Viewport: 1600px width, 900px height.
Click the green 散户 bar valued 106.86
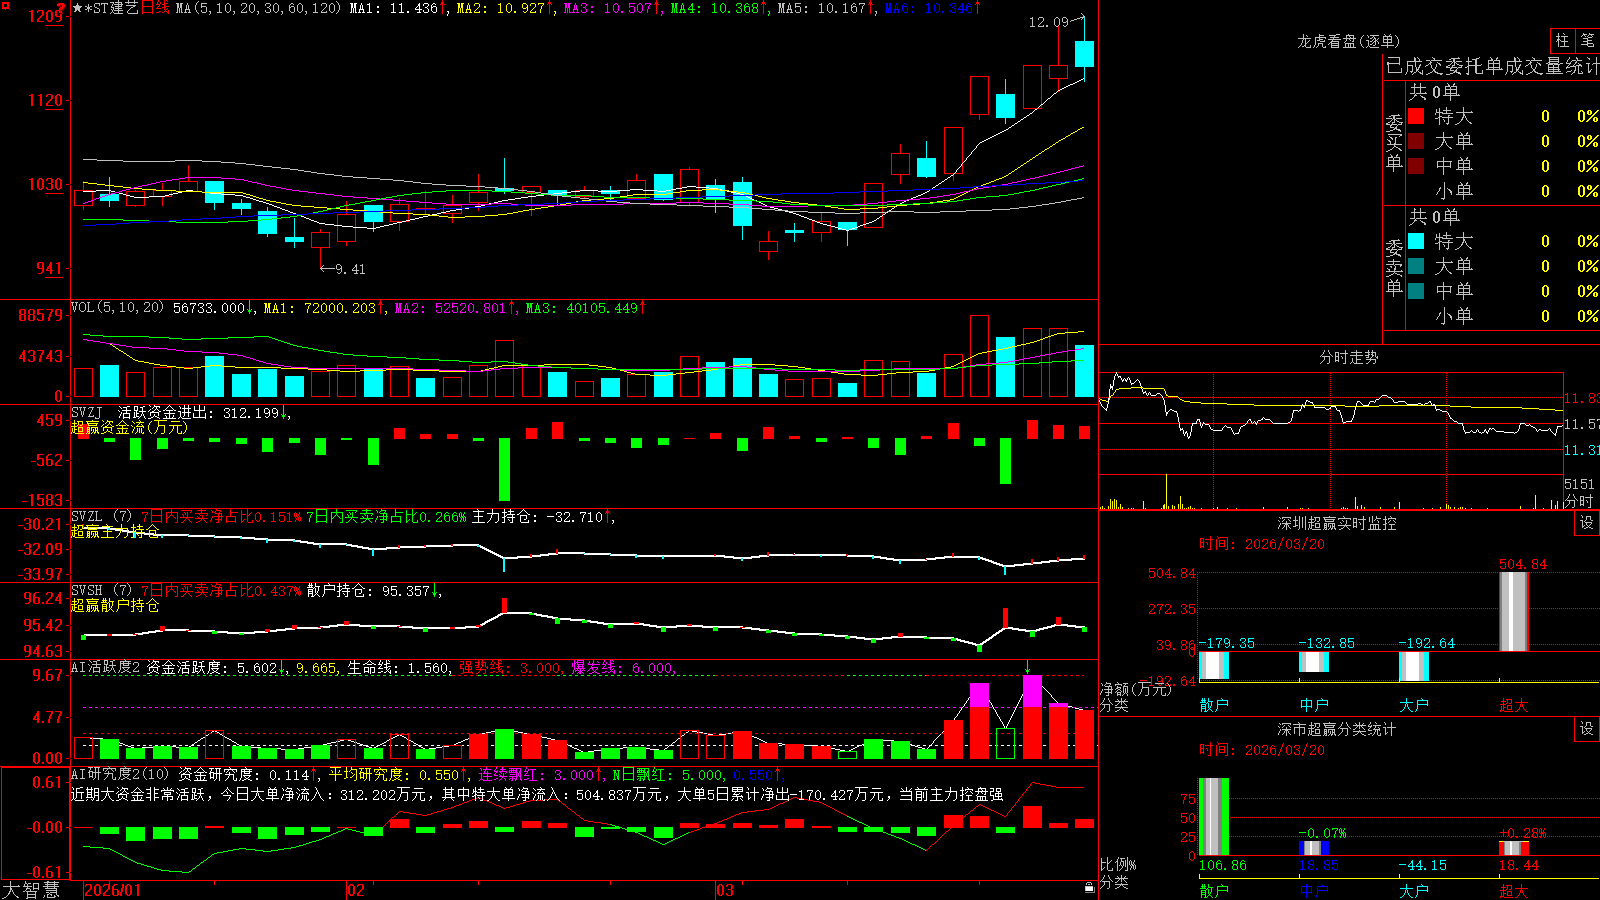coord(1214,817)
